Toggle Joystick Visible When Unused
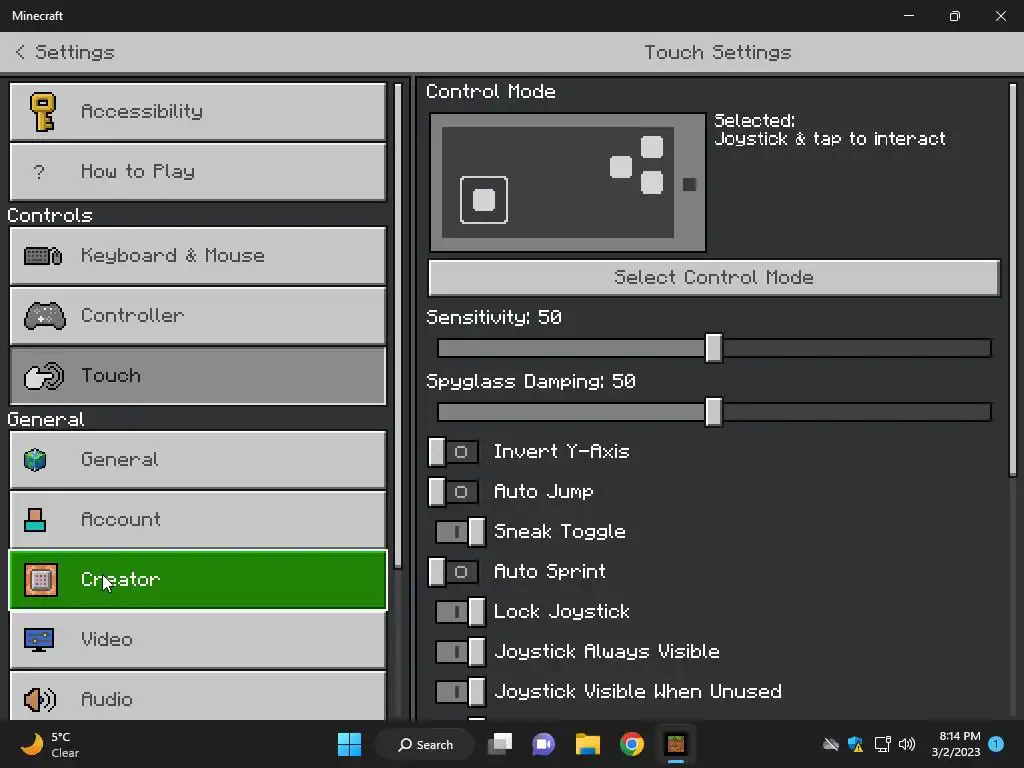Viewport: 1024px width, 768px height. pyautogui.click(x=460, y=692)
